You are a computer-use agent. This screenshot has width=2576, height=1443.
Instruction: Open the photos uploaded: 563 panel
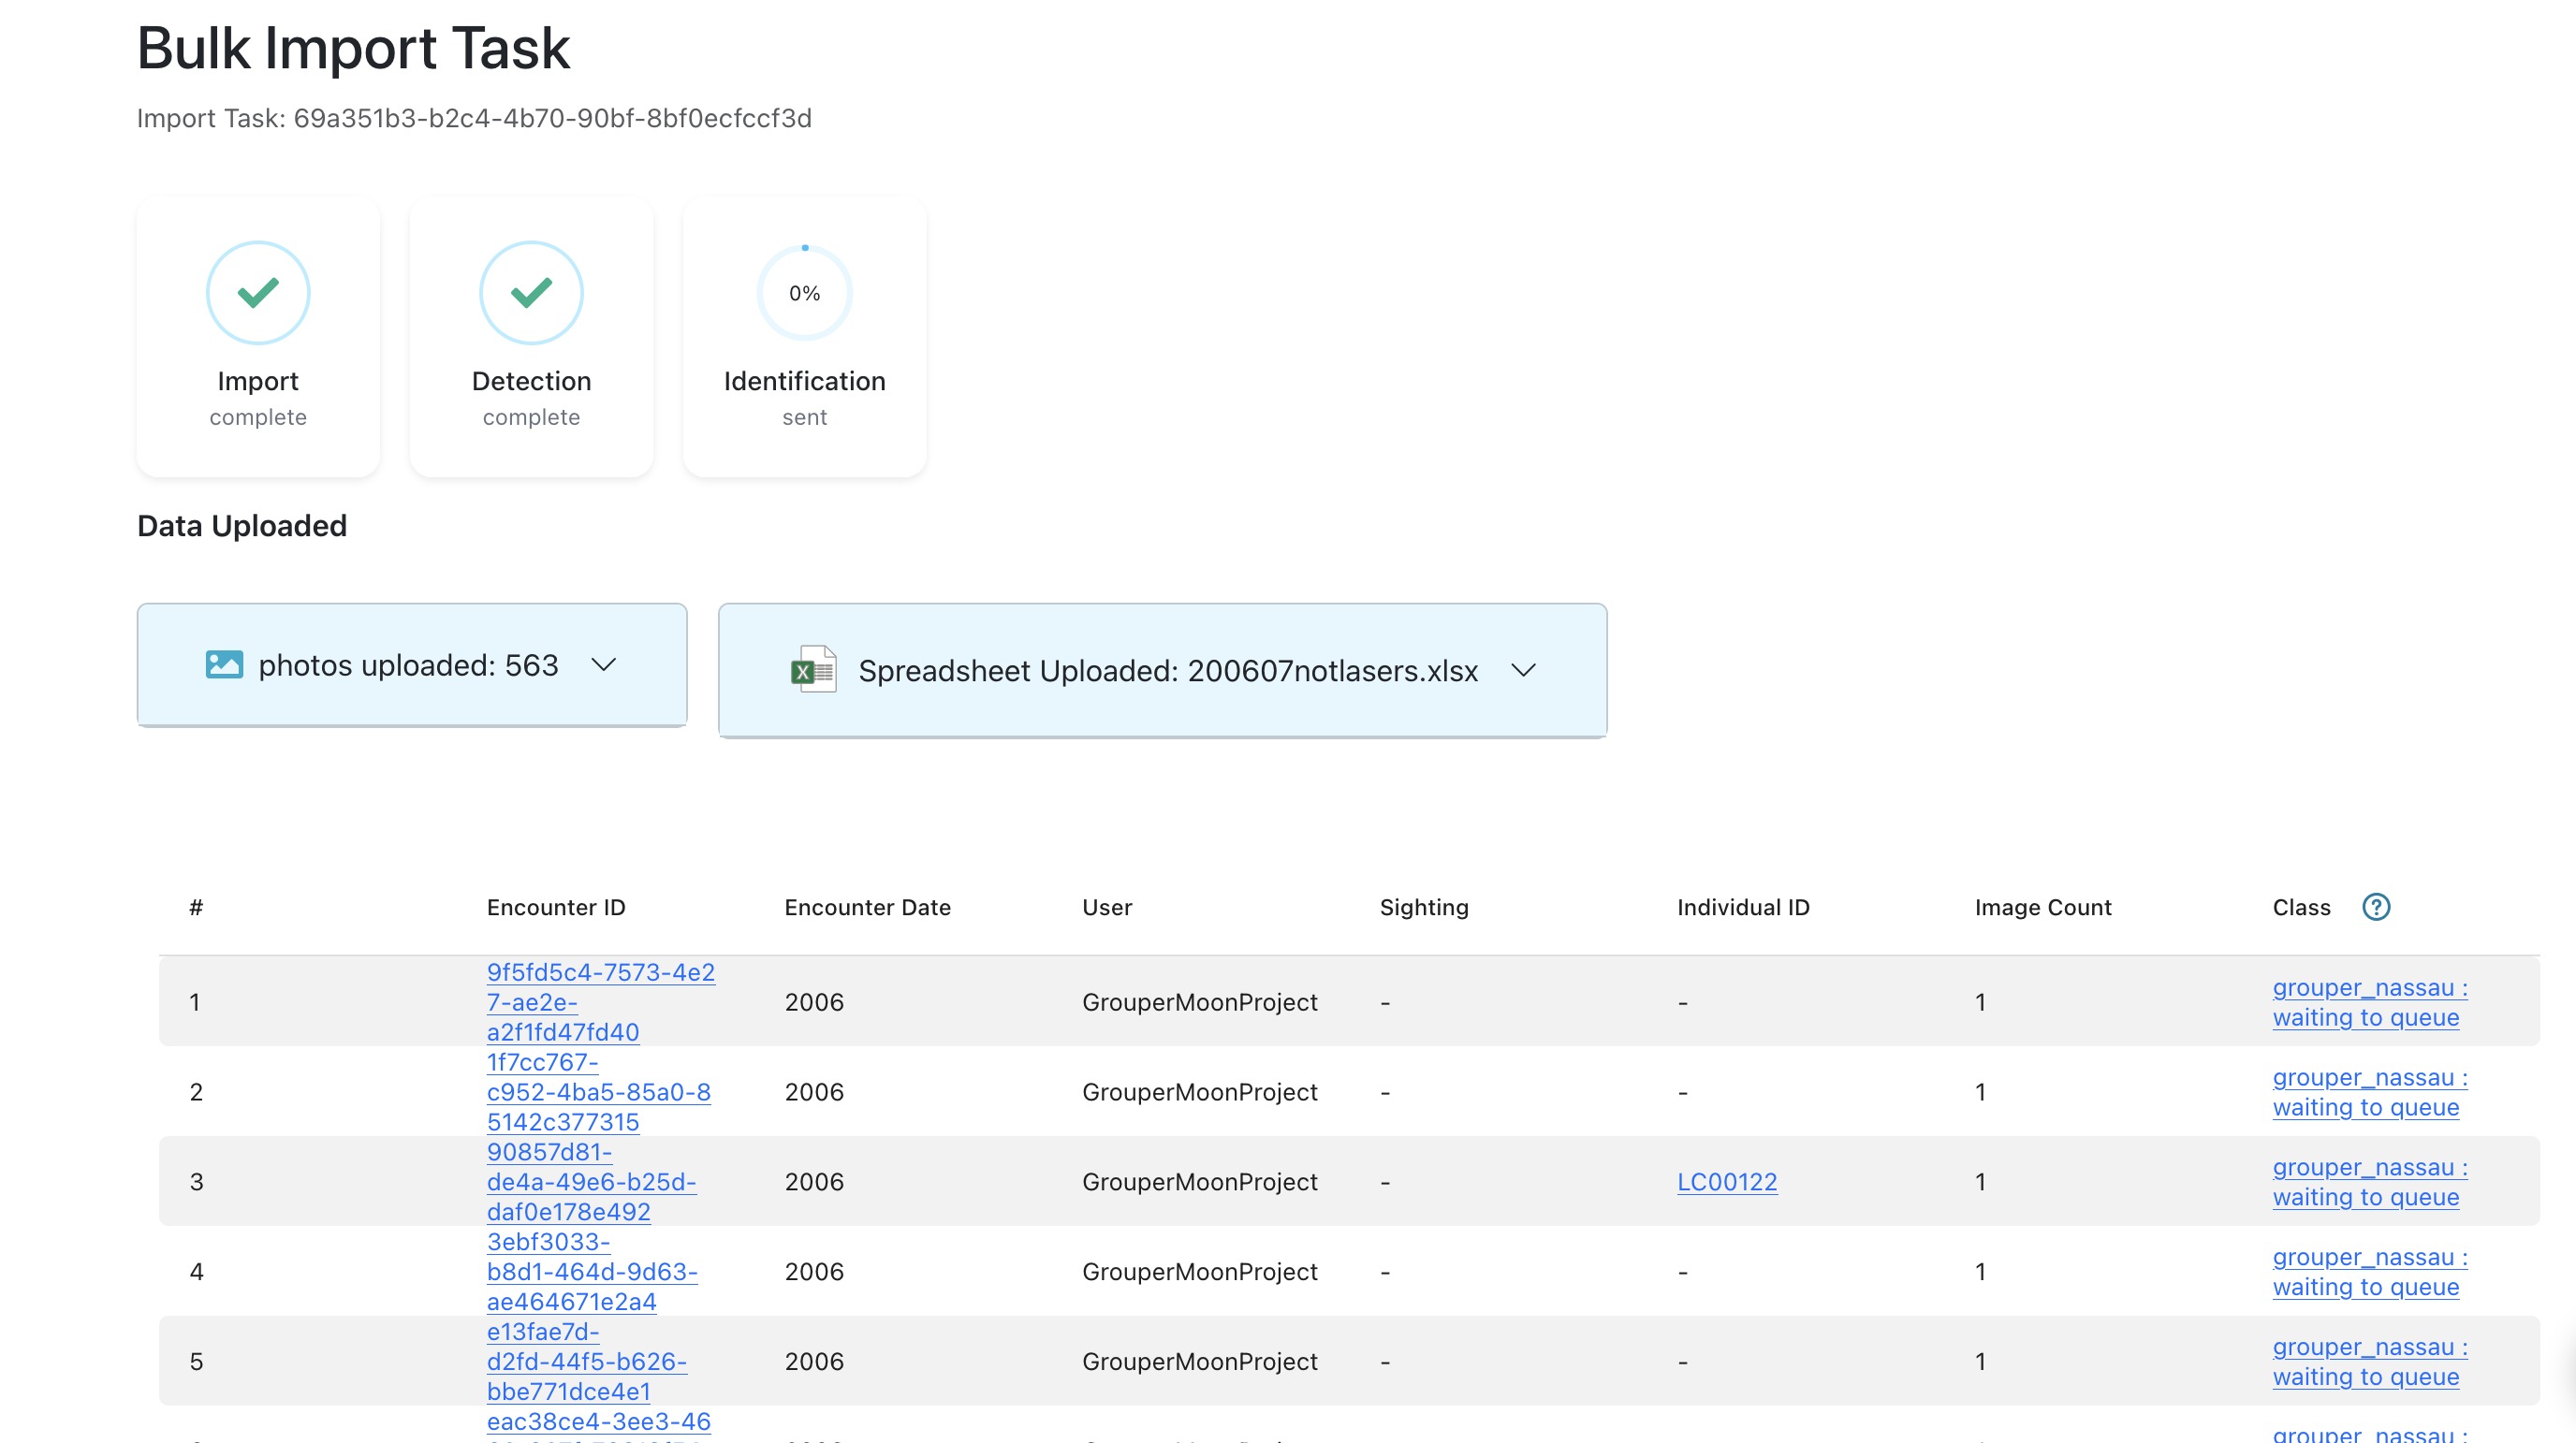(408, 665)
